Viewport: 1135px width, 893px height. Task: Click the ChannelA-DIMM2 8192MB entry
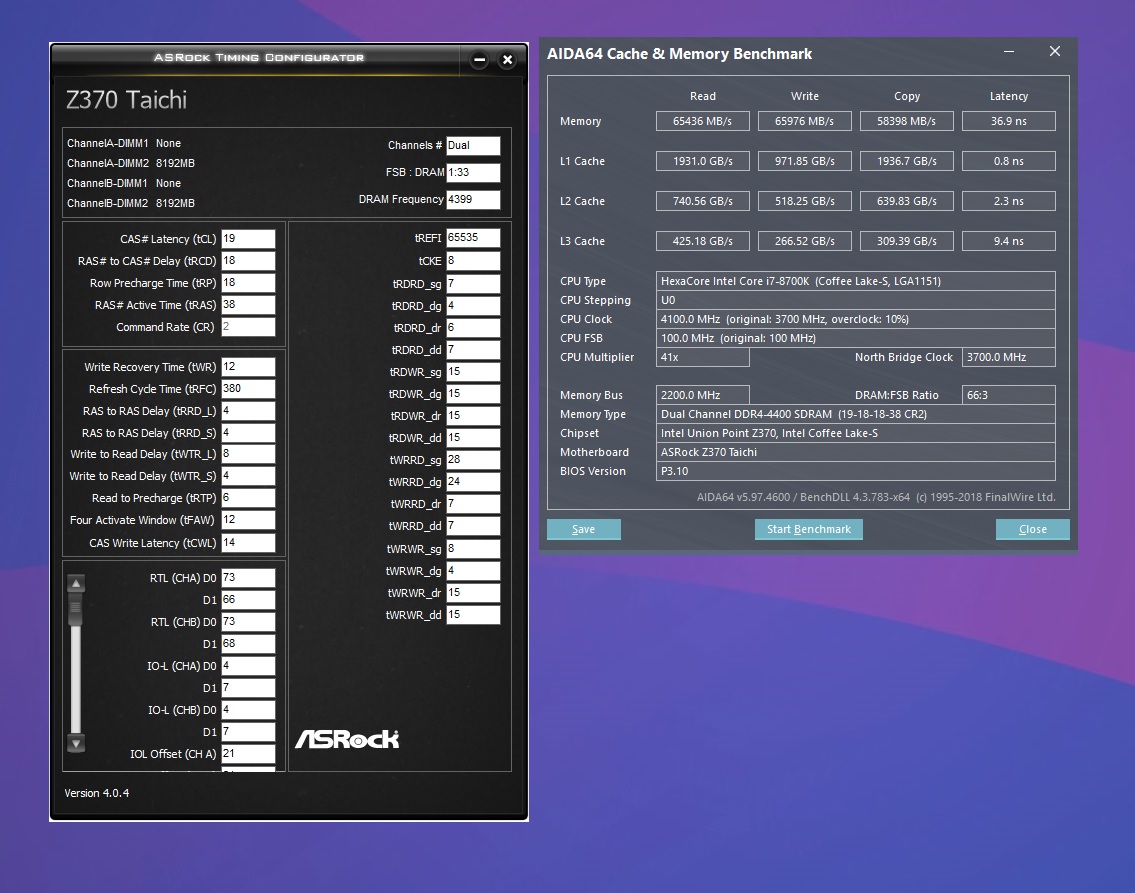click(131, 164)
